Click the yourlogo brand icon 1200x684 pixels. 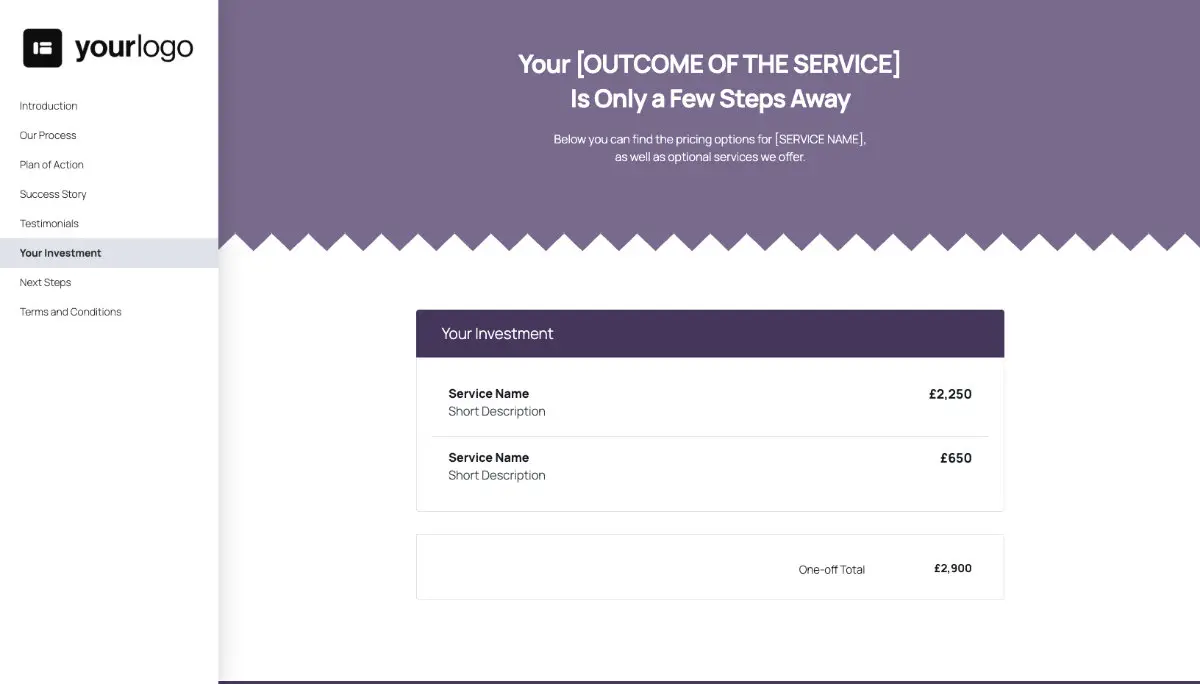[41, 46]
